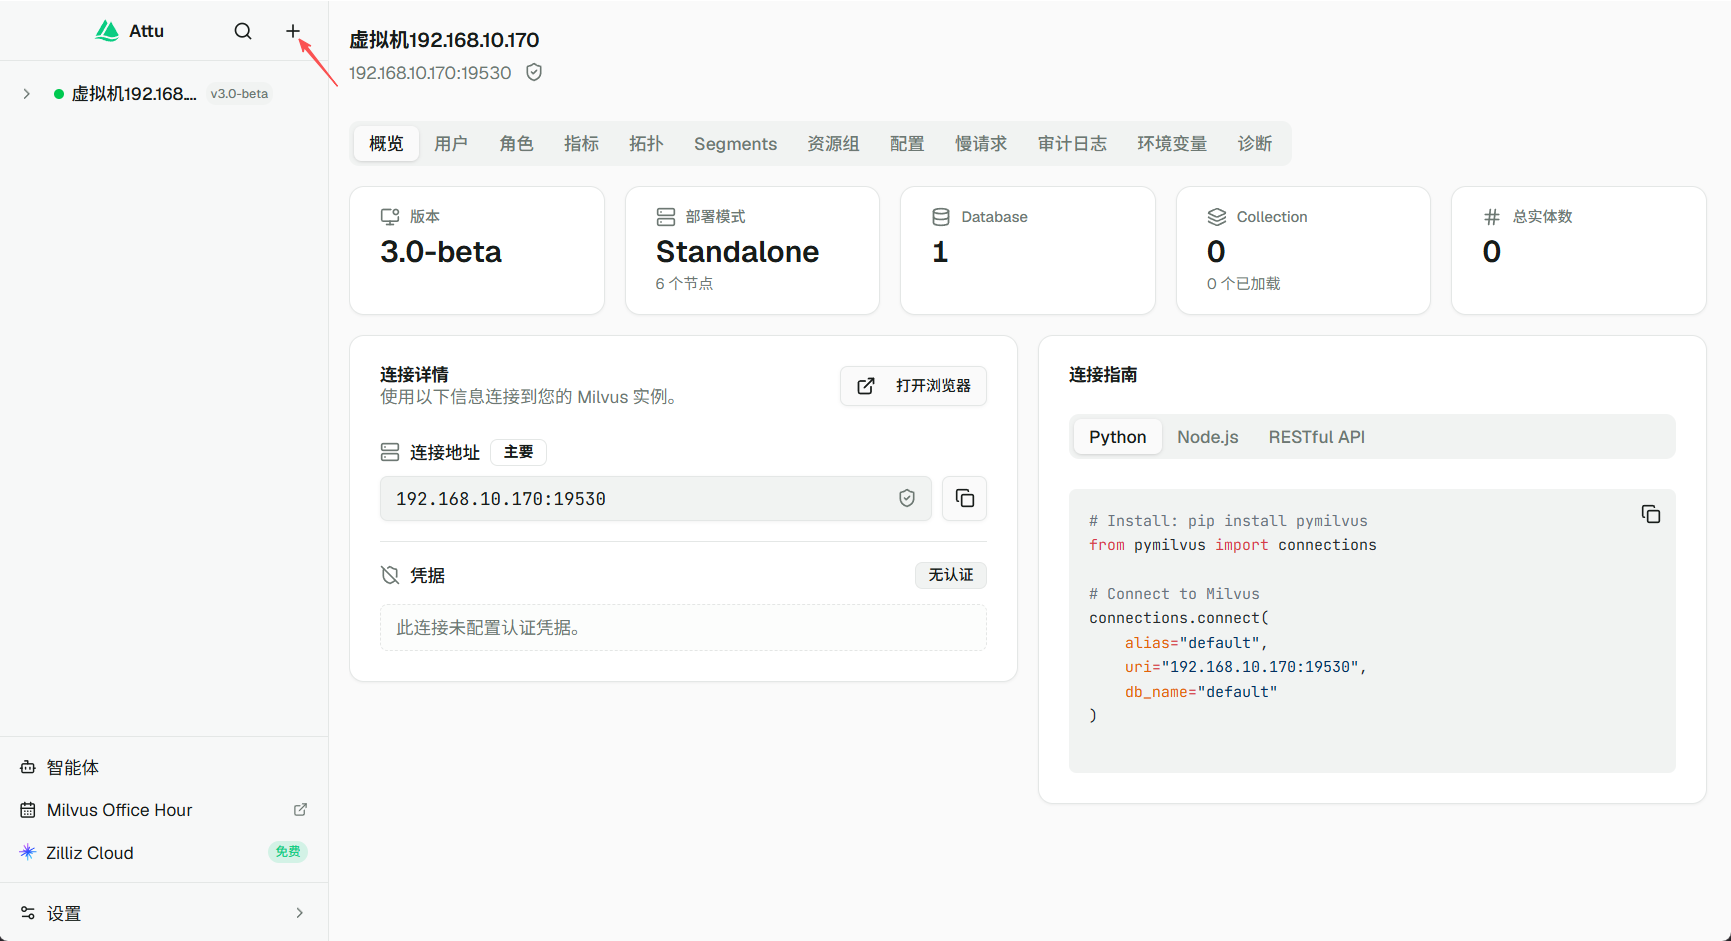The height and width of the screenshot is (941, 1731).
Task: Click the external link icon for Office Hour
Action: click(300, 809)
